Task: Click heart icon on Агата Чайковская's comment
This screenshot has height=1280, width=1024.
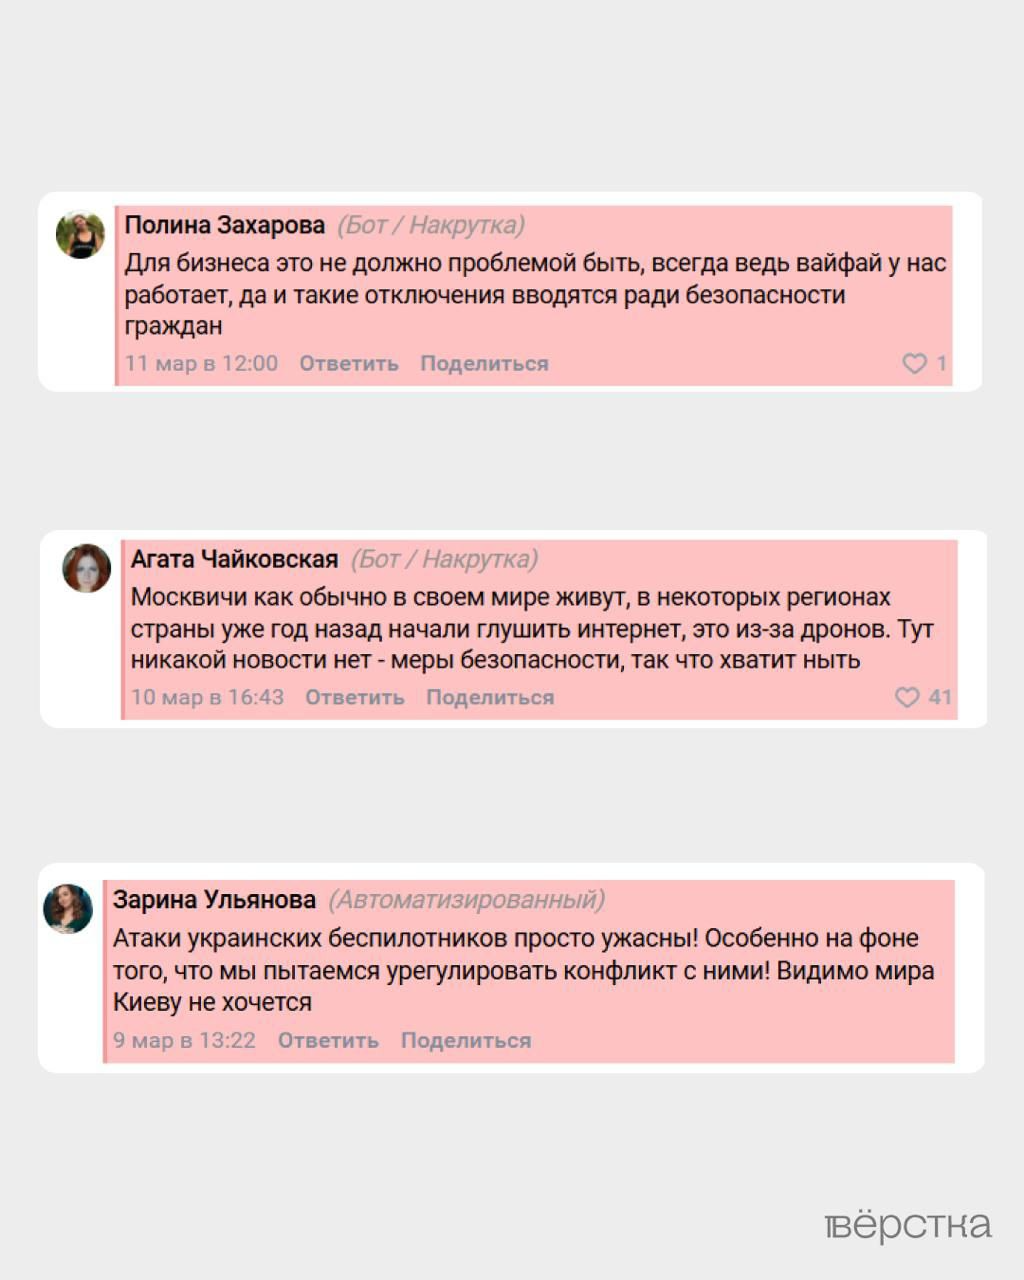Action: point(907,697)
